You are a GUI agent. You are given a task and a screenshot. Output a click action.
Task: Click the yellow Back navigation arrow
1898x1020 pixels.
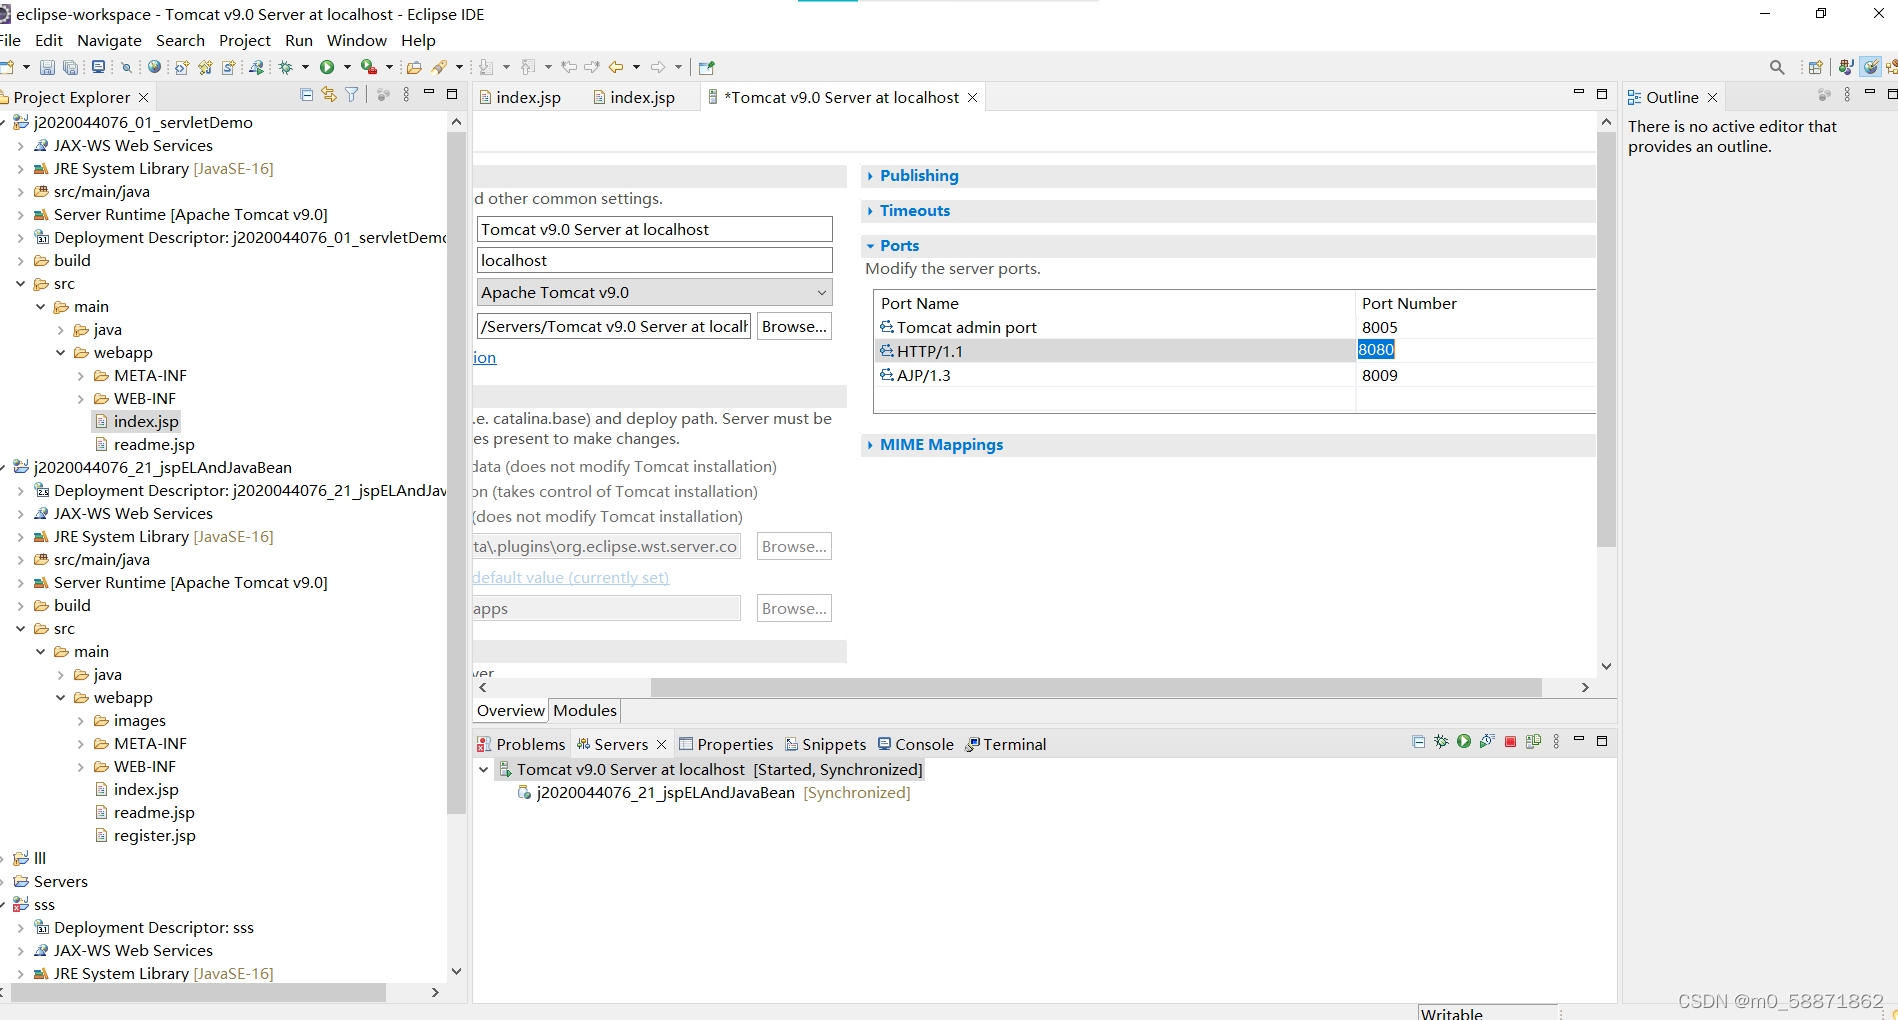tap(616, 67)
